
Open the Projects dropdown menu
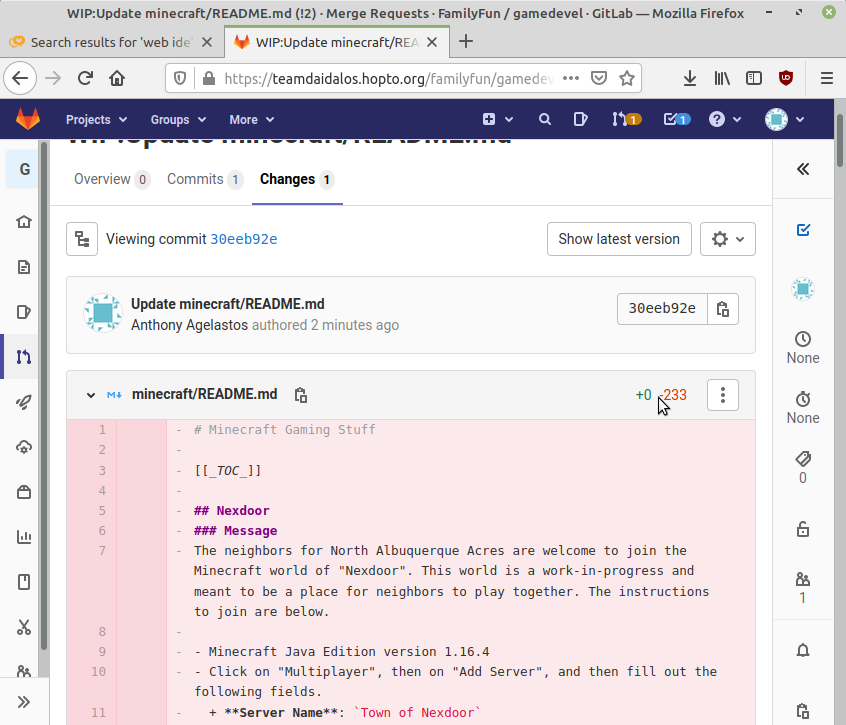(96, 120)
